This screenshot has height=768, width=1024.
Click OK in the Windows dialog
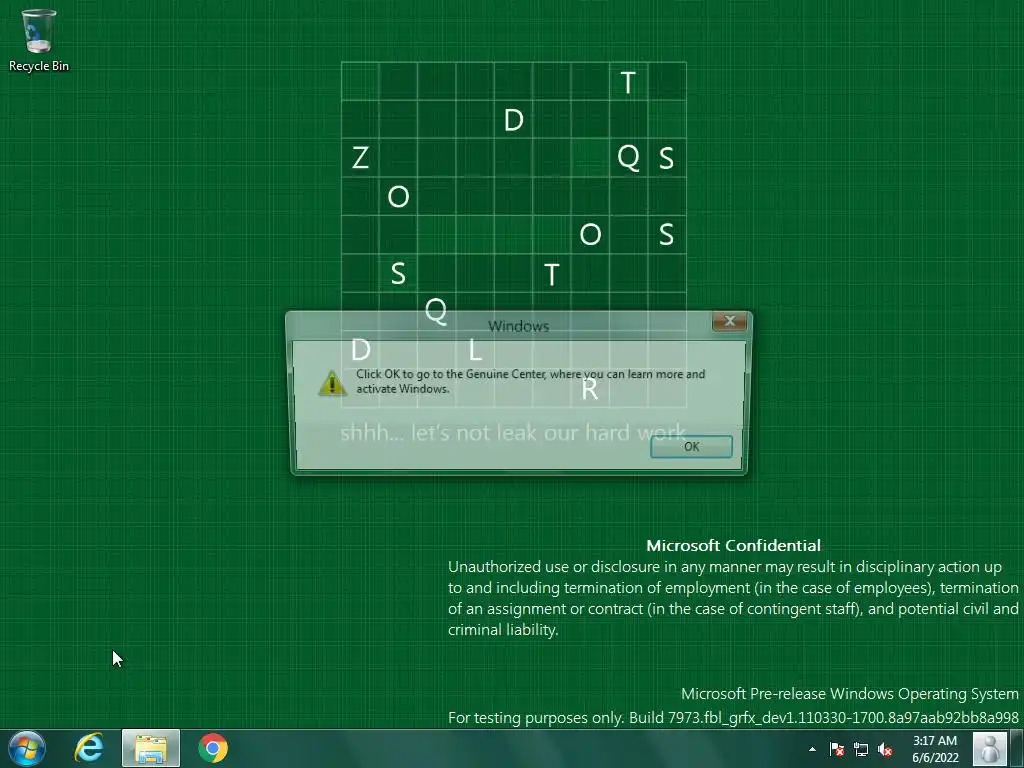click(x=691, y=447)
